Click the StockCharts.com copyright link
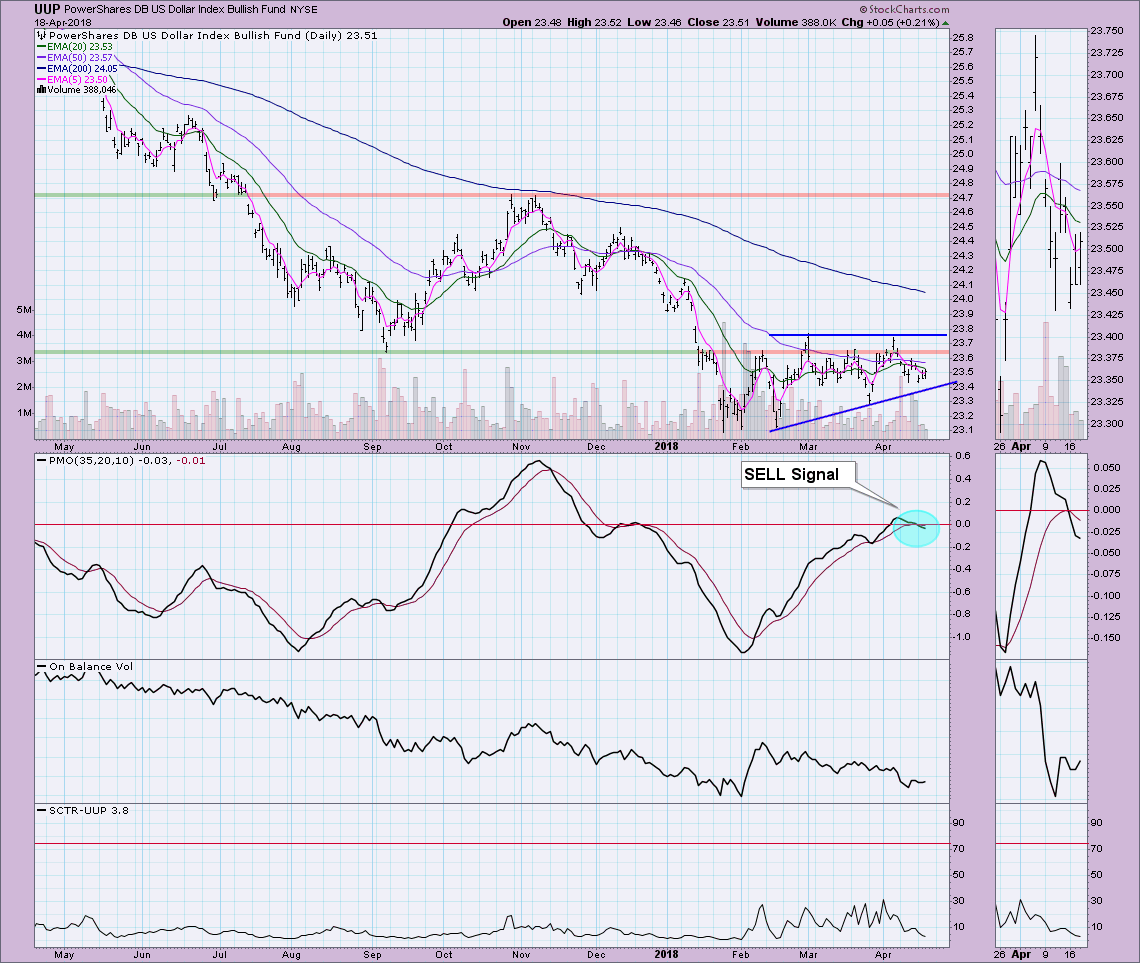 tap(904, 9)
